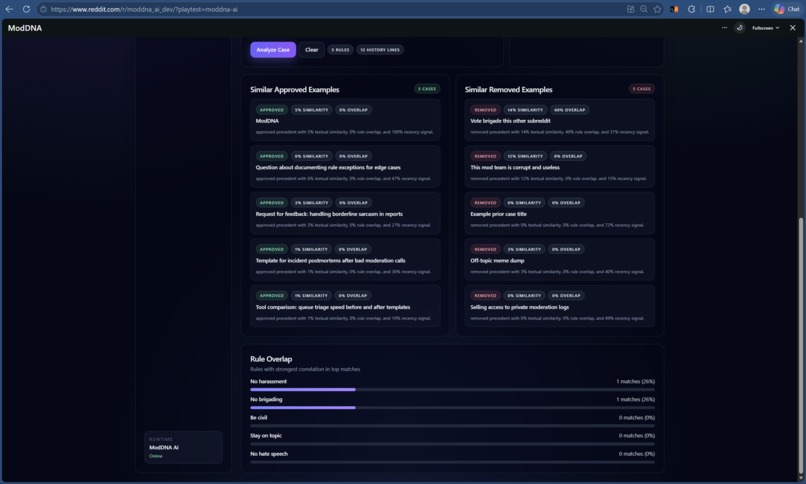Click the 12 HISTORY LINES badge
Screen dimensions: 806x484
(380, 50)
